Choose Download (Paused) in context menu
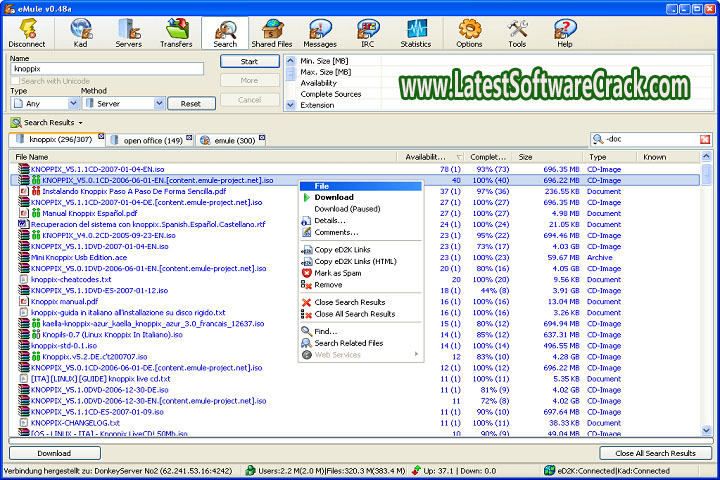Image resolution: width=720 pixels, height=480 pixels. (360, 209)
